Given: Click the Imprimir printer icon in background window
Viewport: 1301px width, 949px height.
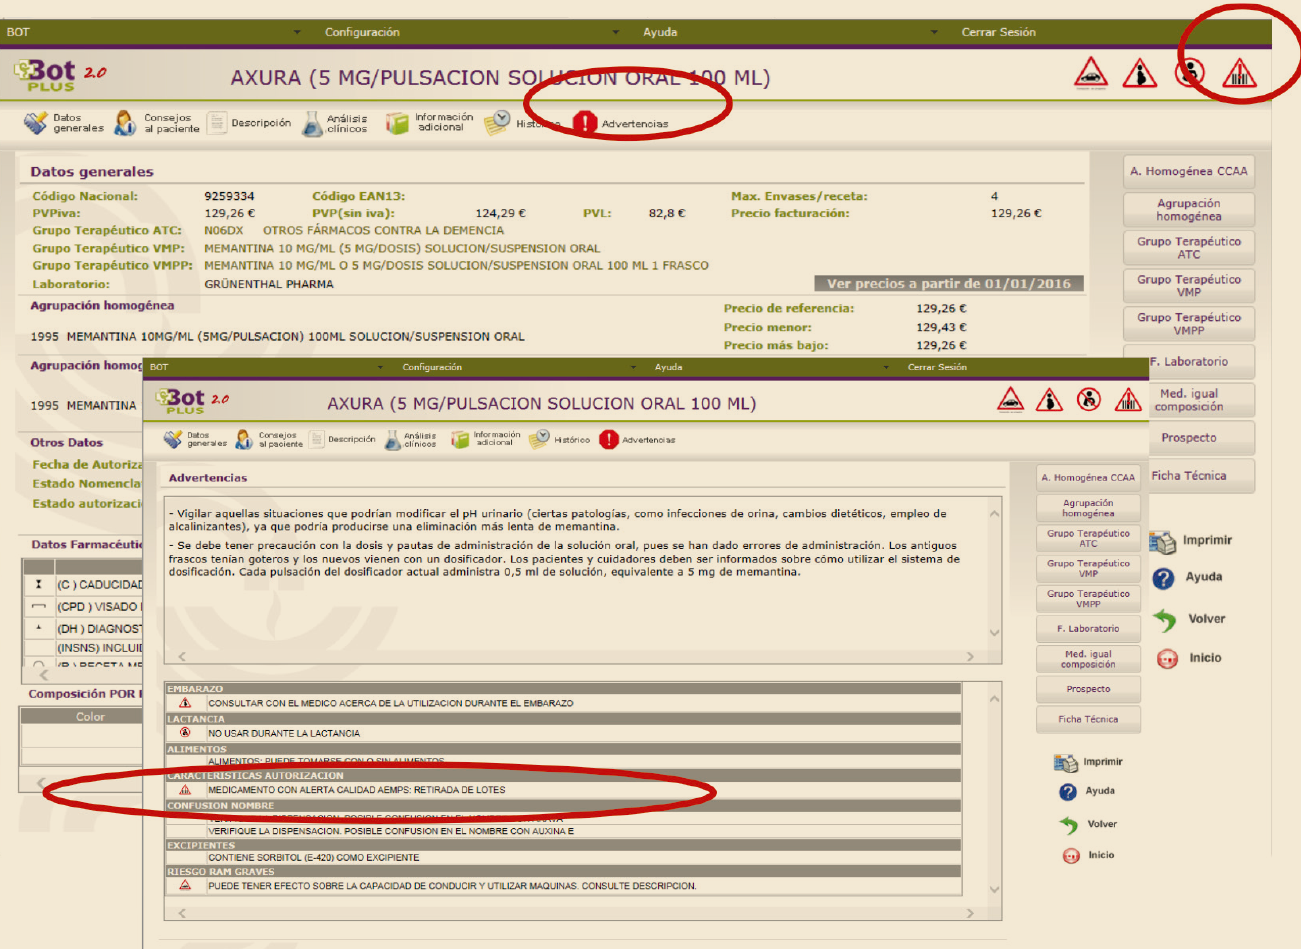Looking at the screenshot, I should 1162,542.
